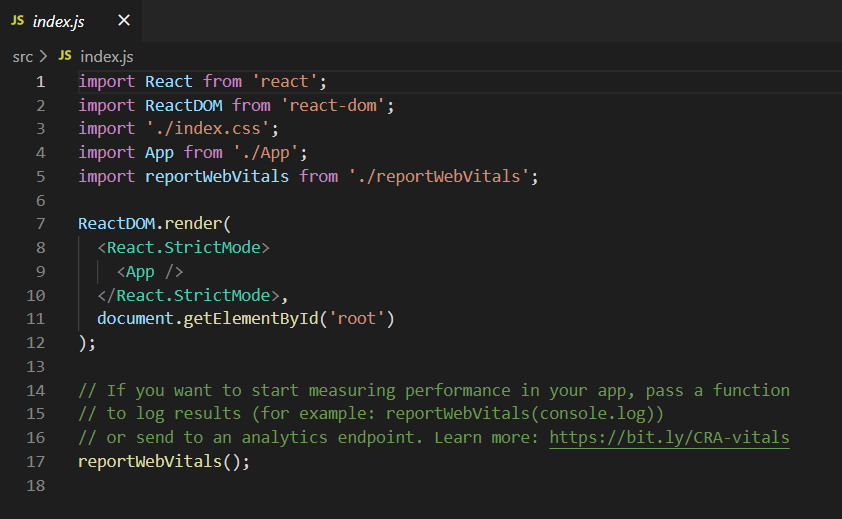
Task: Click the React identifier on line 1
Action: click(x=169, y=82)
